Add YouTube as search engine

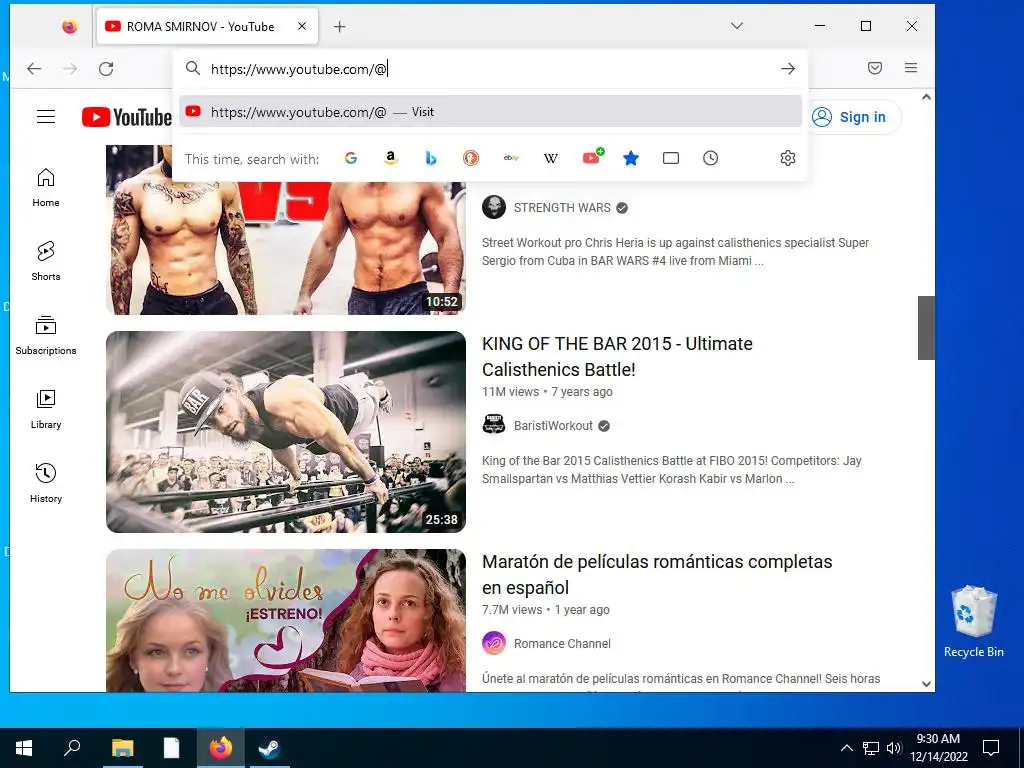pyautogui.click(x=592, y=157)
